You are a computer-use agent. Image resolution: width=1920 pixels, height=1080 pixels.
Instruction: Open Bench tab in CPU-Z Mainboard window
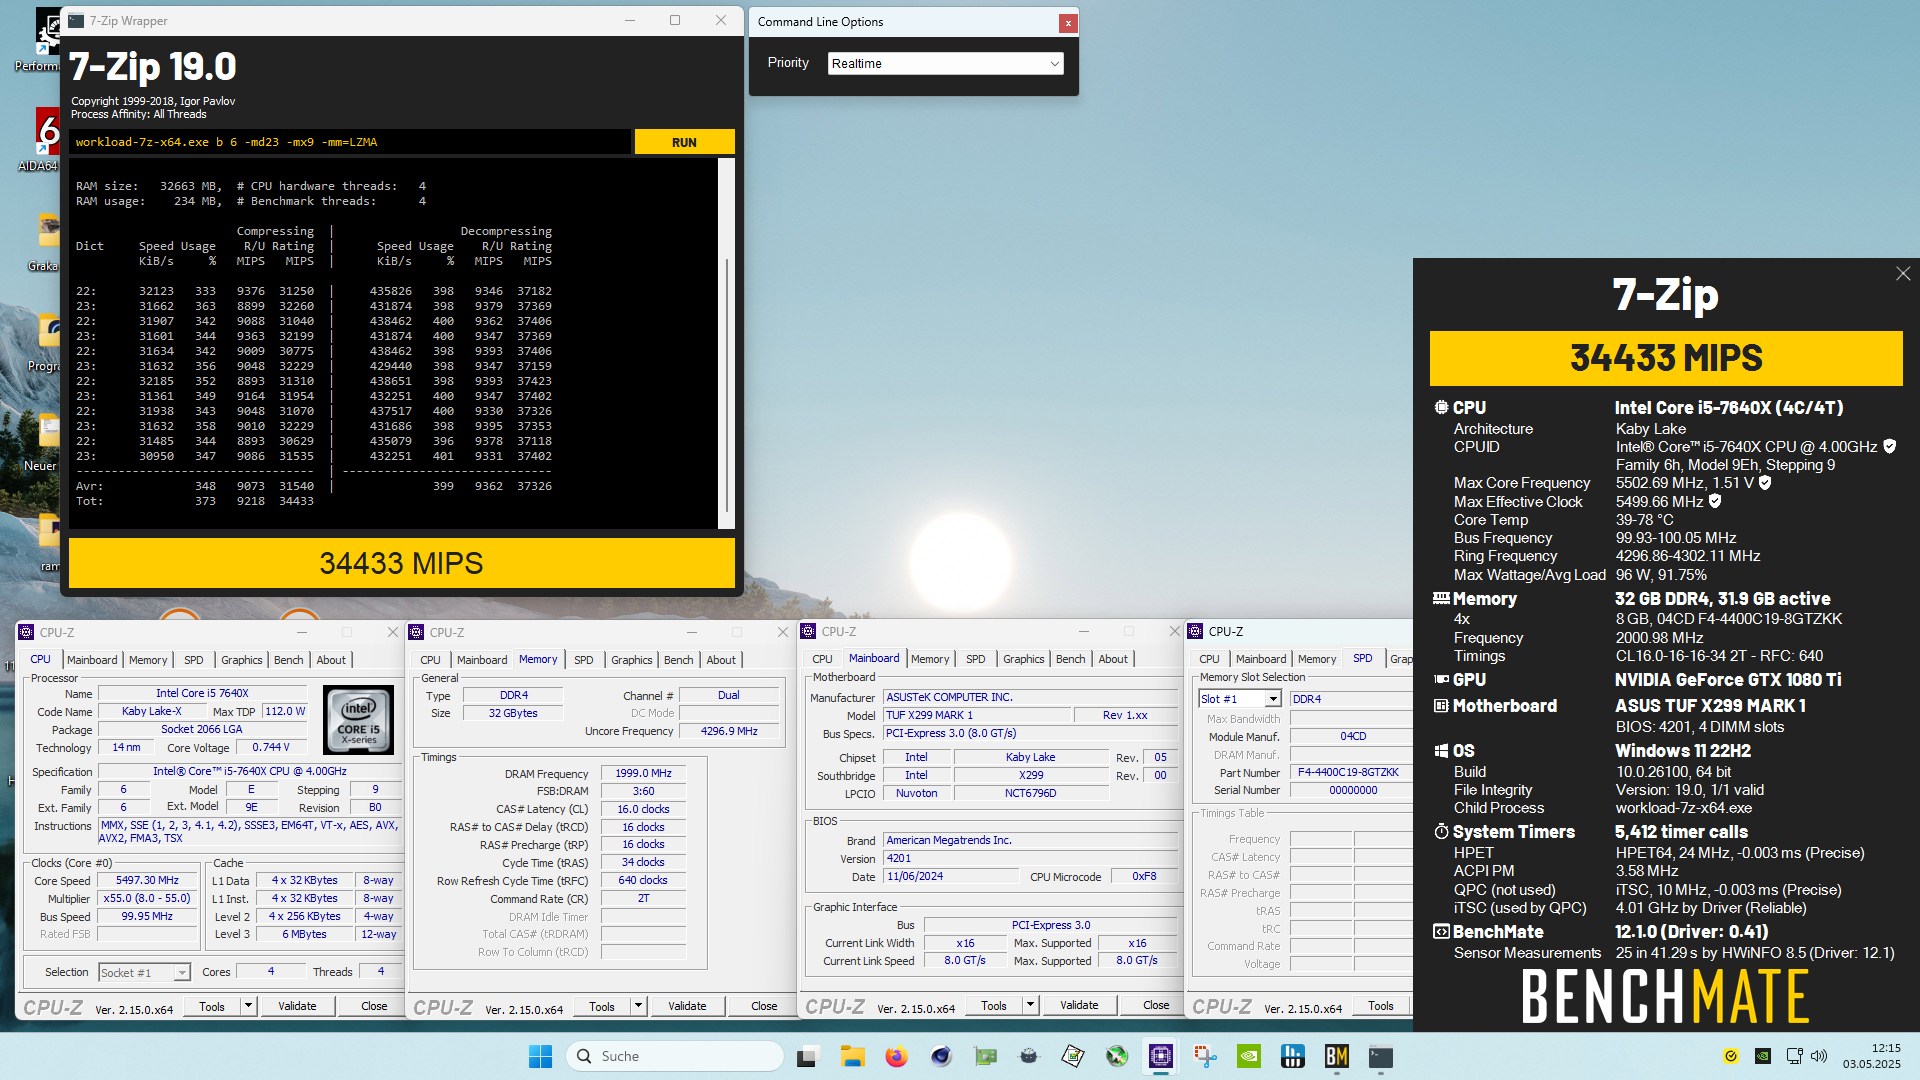click(x=1070, y=659)
